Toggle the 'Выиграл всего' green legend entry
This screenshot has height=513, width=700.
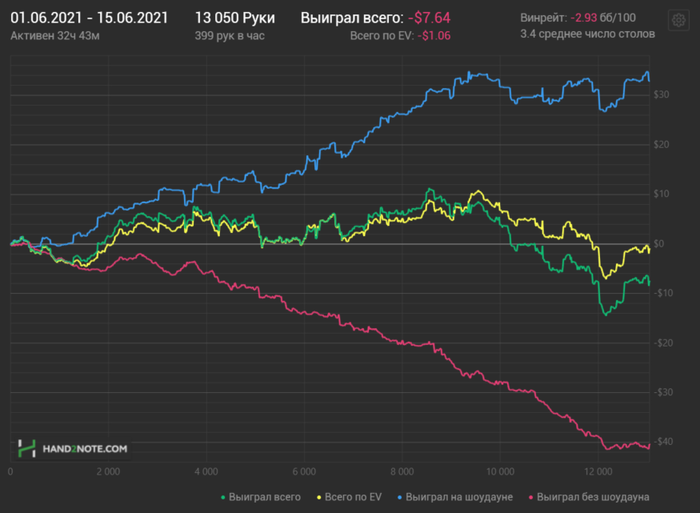pos(261,497)
